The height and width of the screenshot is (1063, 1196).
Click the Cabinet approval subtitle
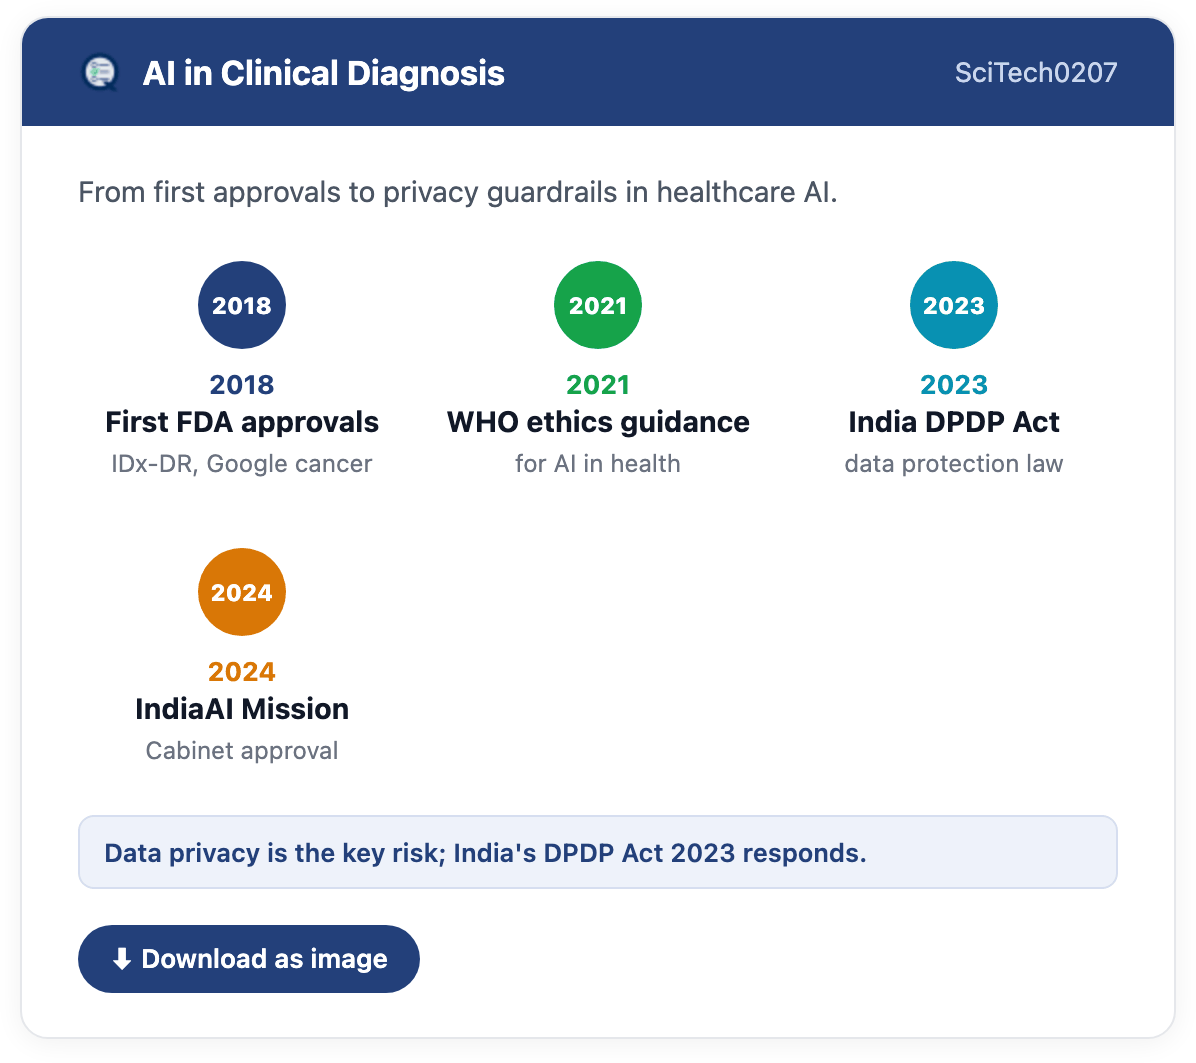pos(242,750)
